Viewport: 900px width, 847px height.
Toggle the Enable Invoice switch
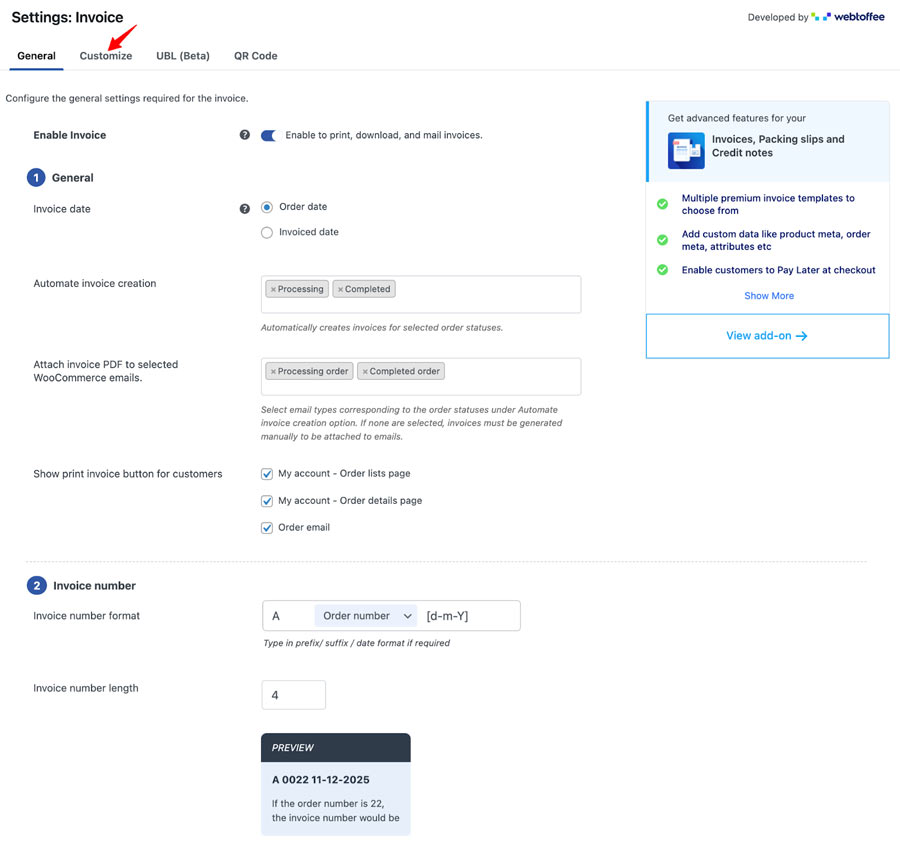(x=268, y=135)
